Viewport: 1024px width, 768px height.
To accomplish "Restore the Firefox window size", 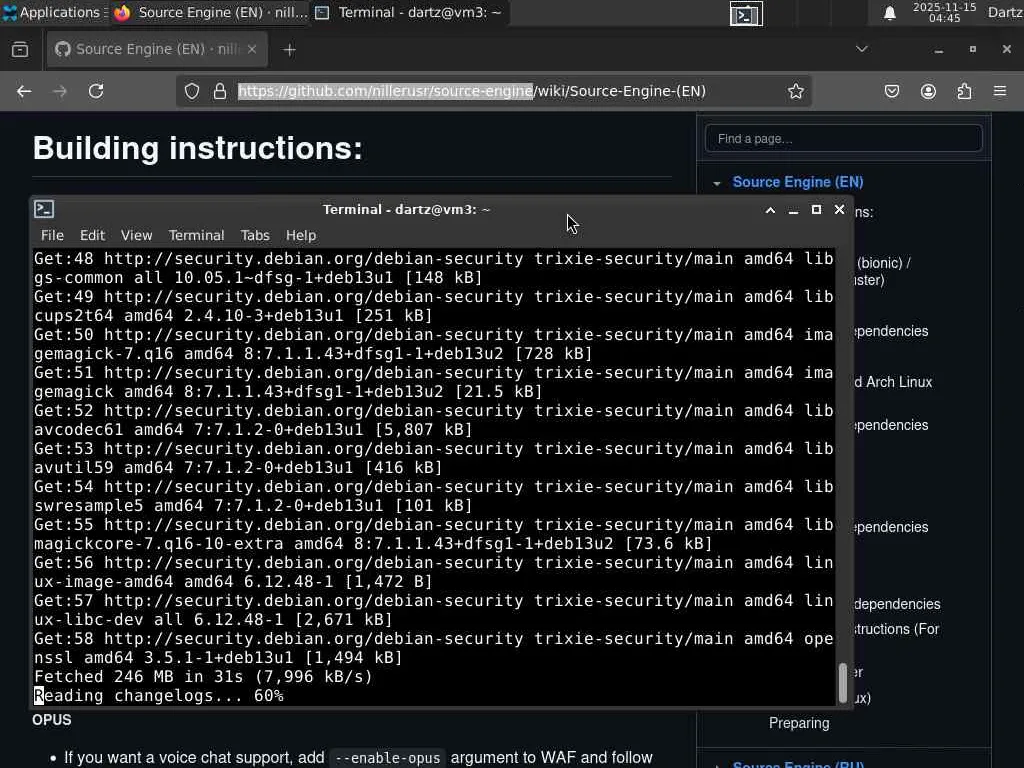I will tap(972, 50).
